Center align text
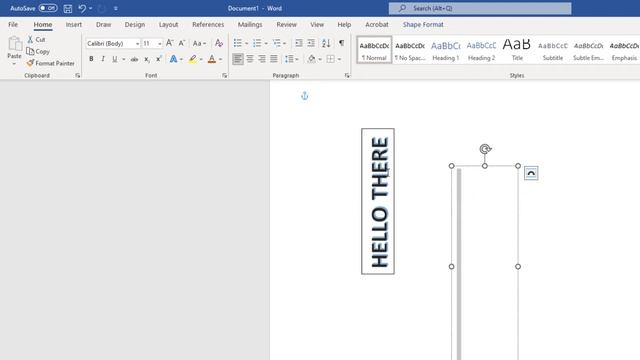 tap(250, 59)
